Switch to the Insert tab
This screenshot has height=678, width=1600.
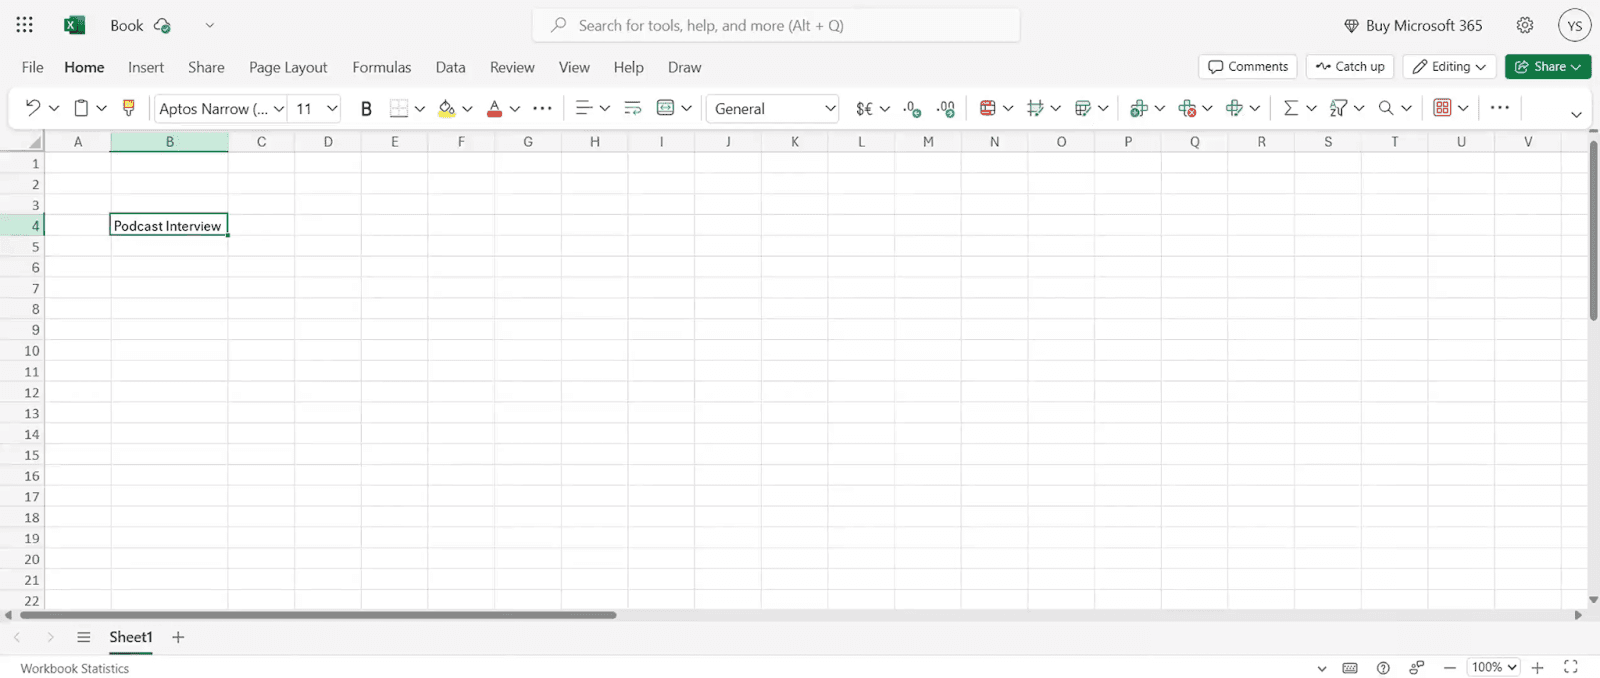point(146,67)
